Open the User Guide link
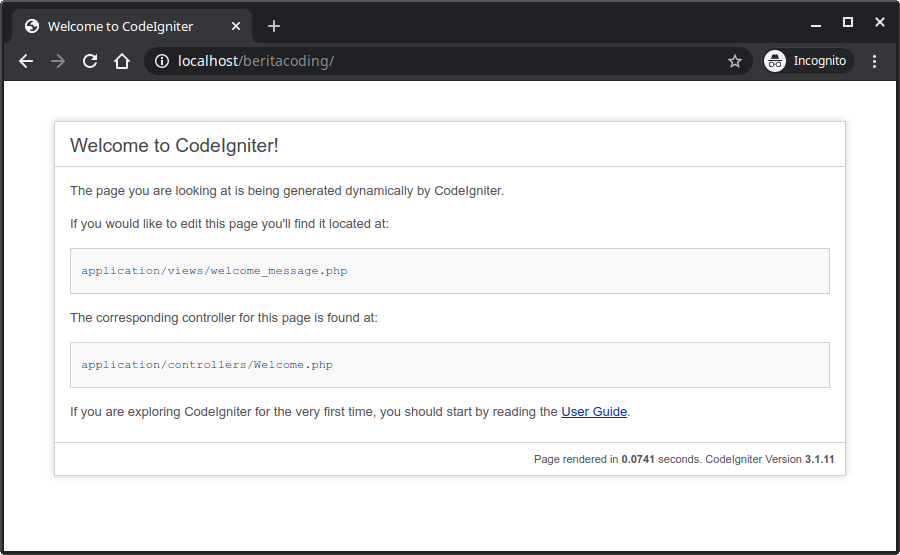The image size is (900, 555). (x=594, y=412)
